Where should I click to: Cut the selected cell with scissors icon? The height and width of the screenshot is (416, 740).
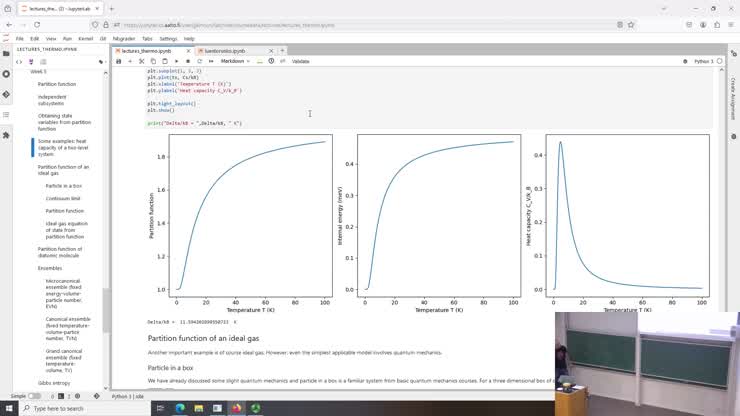click(x=141, y=61)
